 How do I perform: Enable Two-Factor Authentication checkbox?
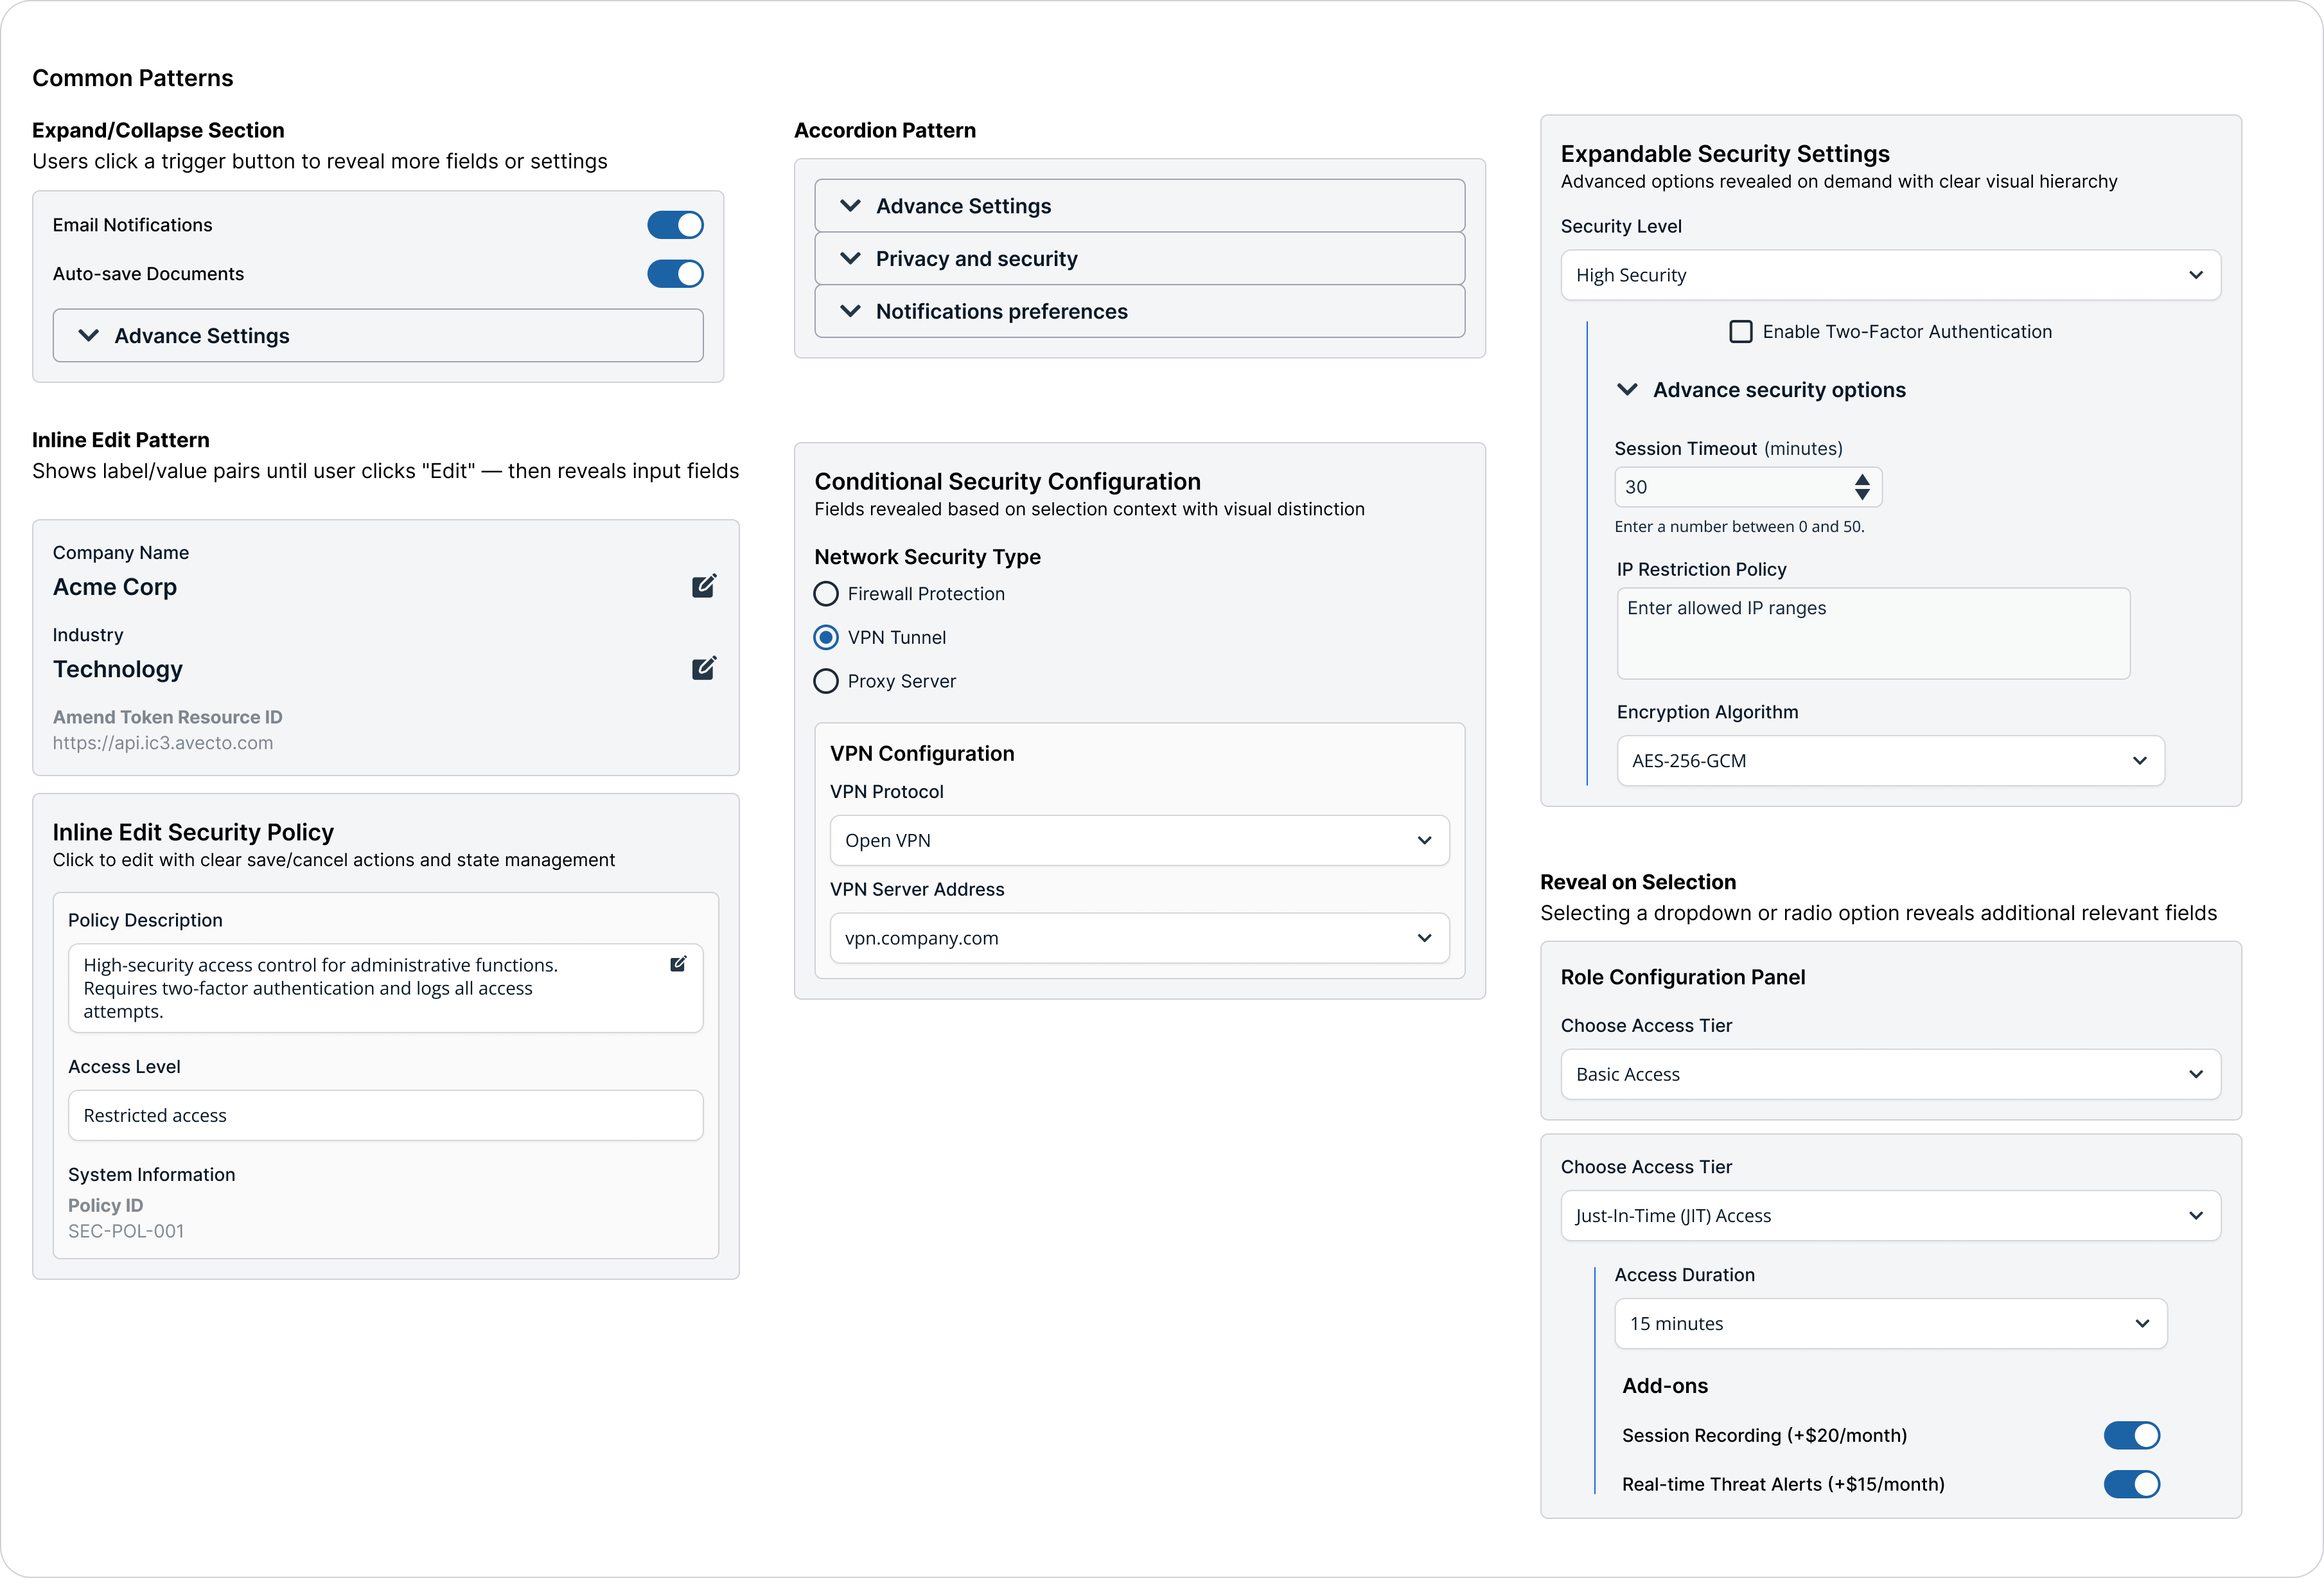(1741, 332)
